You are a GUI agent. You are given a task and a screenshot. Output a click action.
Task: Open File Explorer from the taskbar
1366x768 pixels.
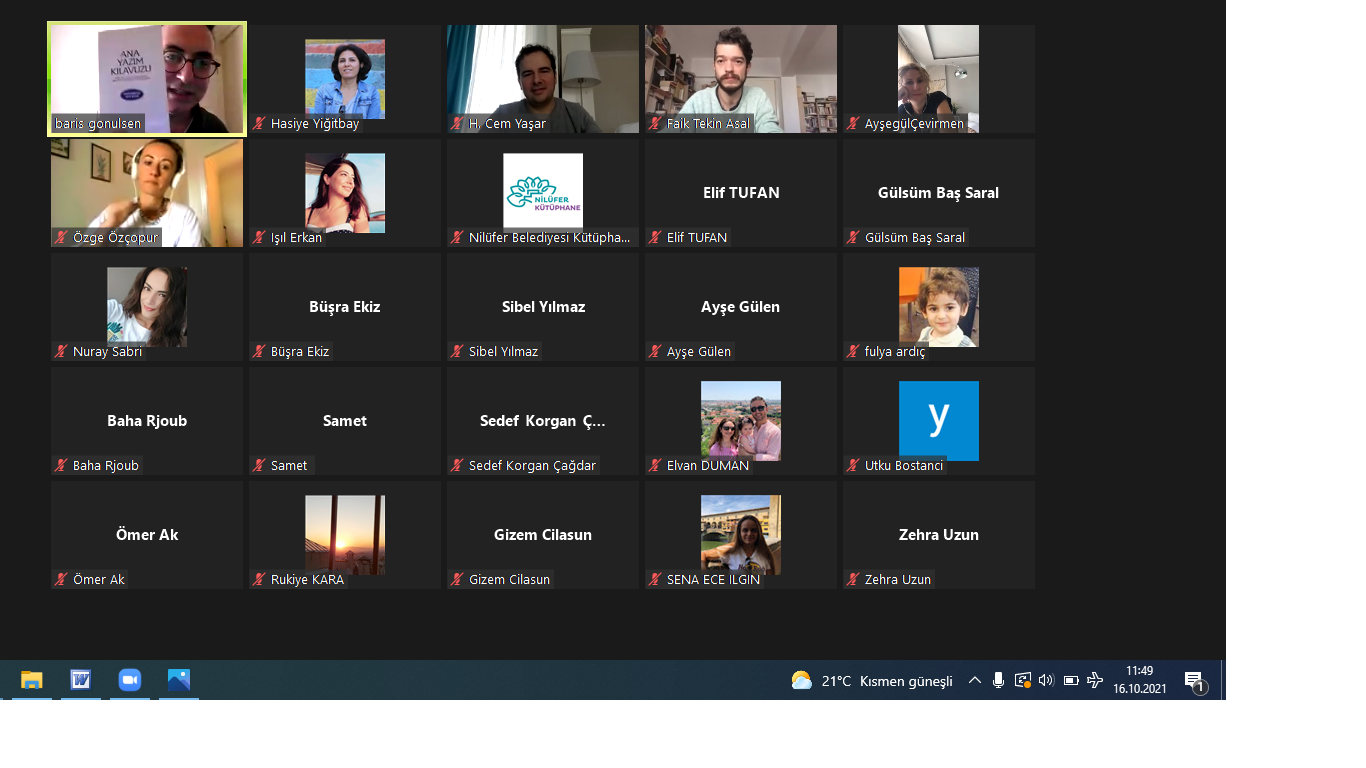32,680
